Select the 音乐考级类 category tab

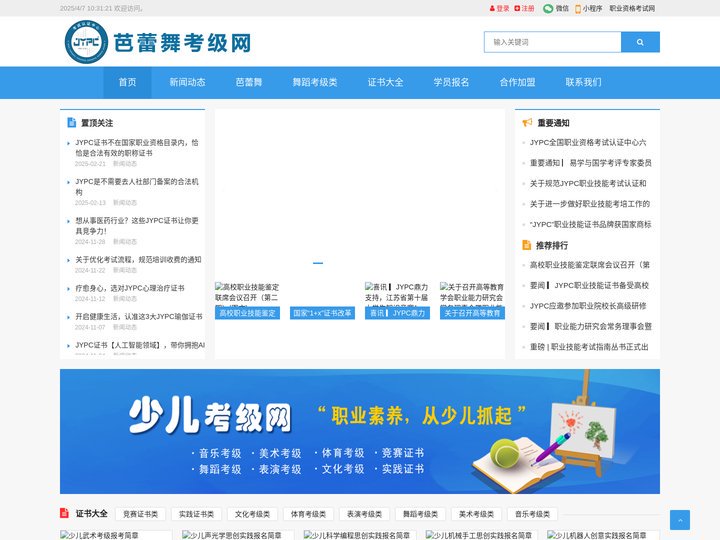532,514
